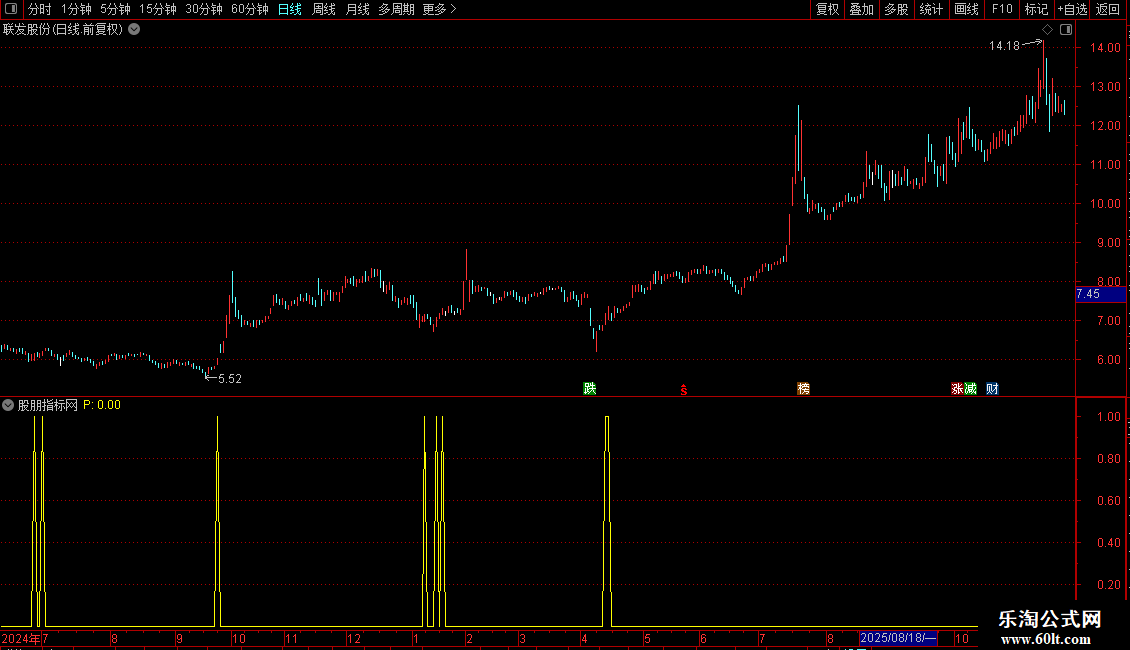The width and height of the screenshot is (1130, 650).
Task: Select the 15分钟 period
Action: pyautogui.click(x=158, y=9)
